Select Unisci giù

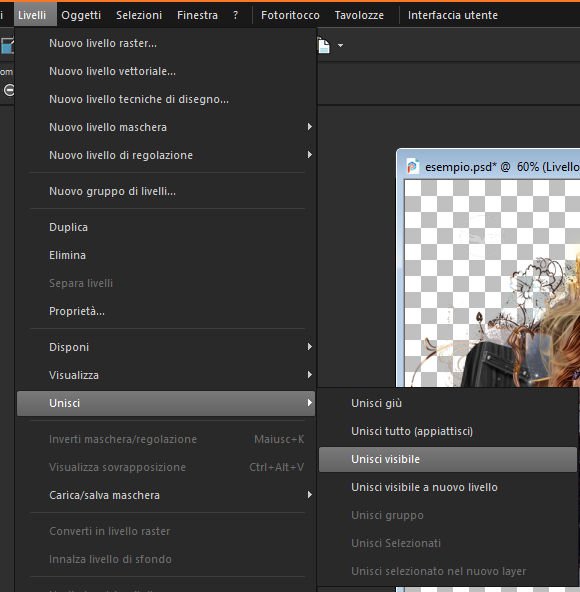448,403
